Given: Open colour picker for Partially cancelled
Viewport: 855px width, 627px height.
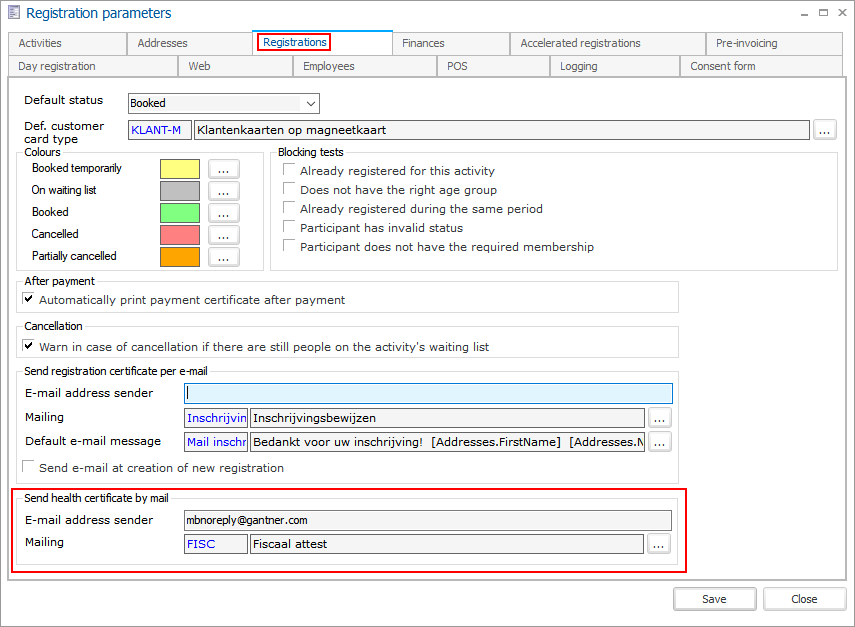Looking at the screenshot, I should coord(224,257).
